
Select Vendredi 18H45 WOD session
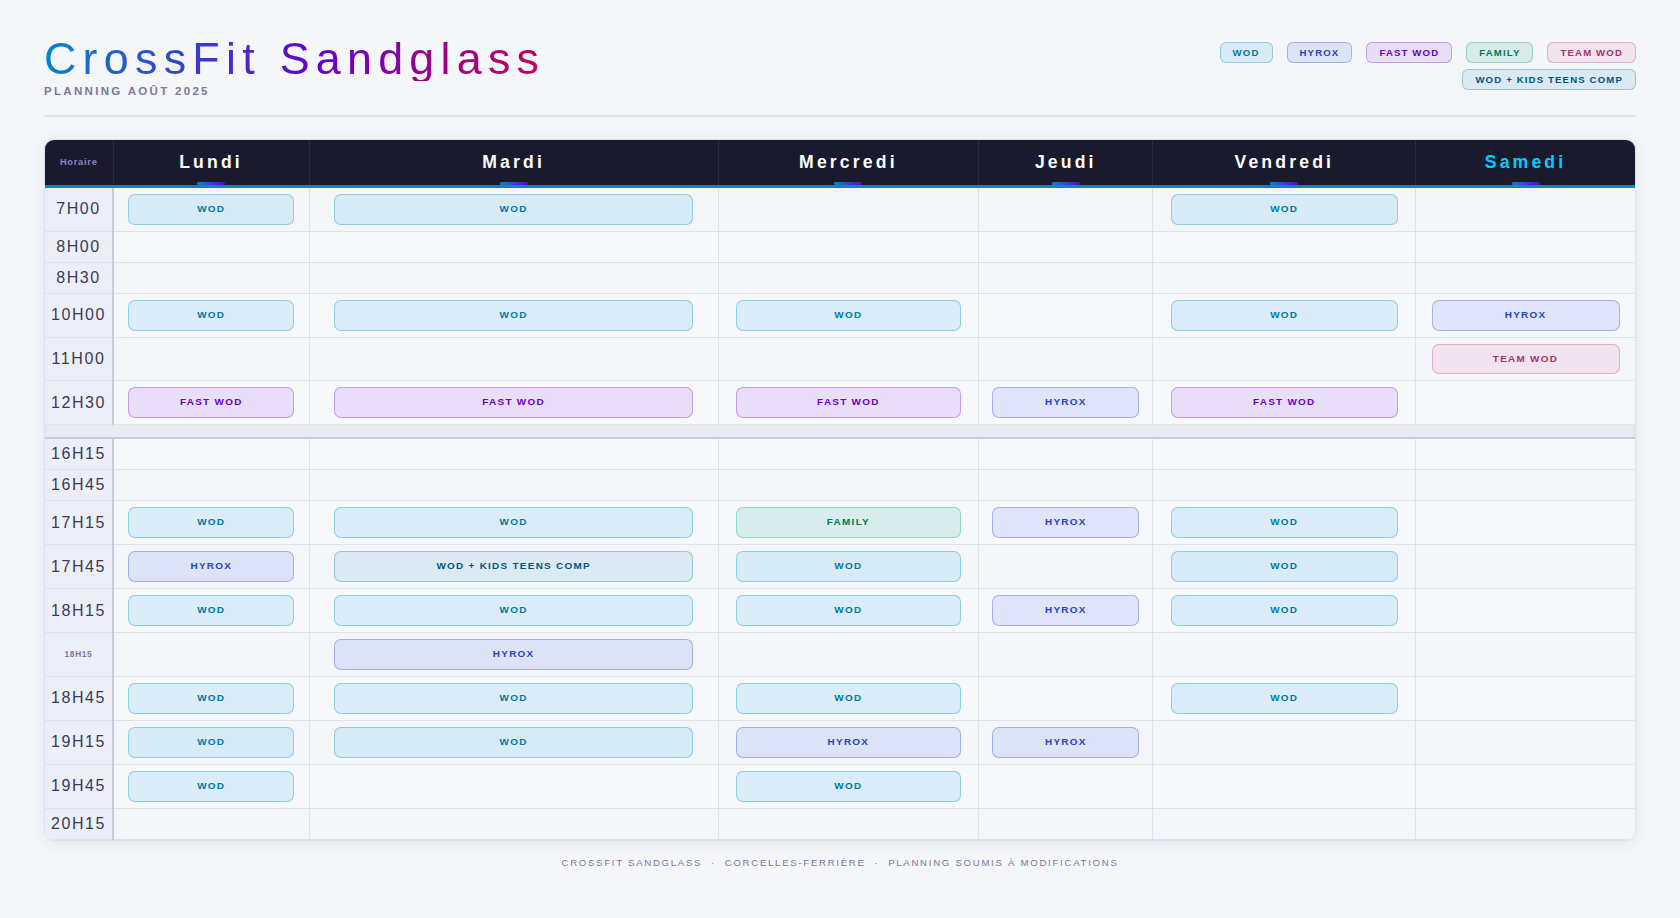1284,699
